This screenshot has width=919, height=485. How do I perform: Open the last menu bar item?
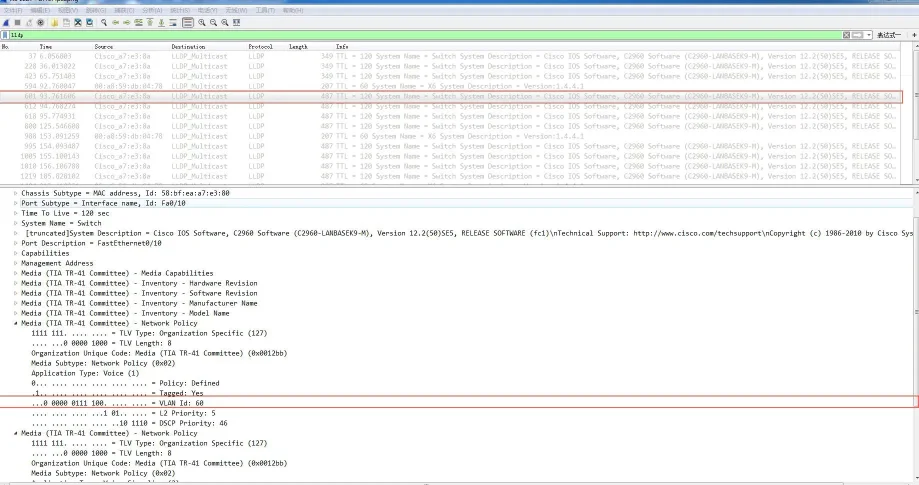click(x=292, y=10)
